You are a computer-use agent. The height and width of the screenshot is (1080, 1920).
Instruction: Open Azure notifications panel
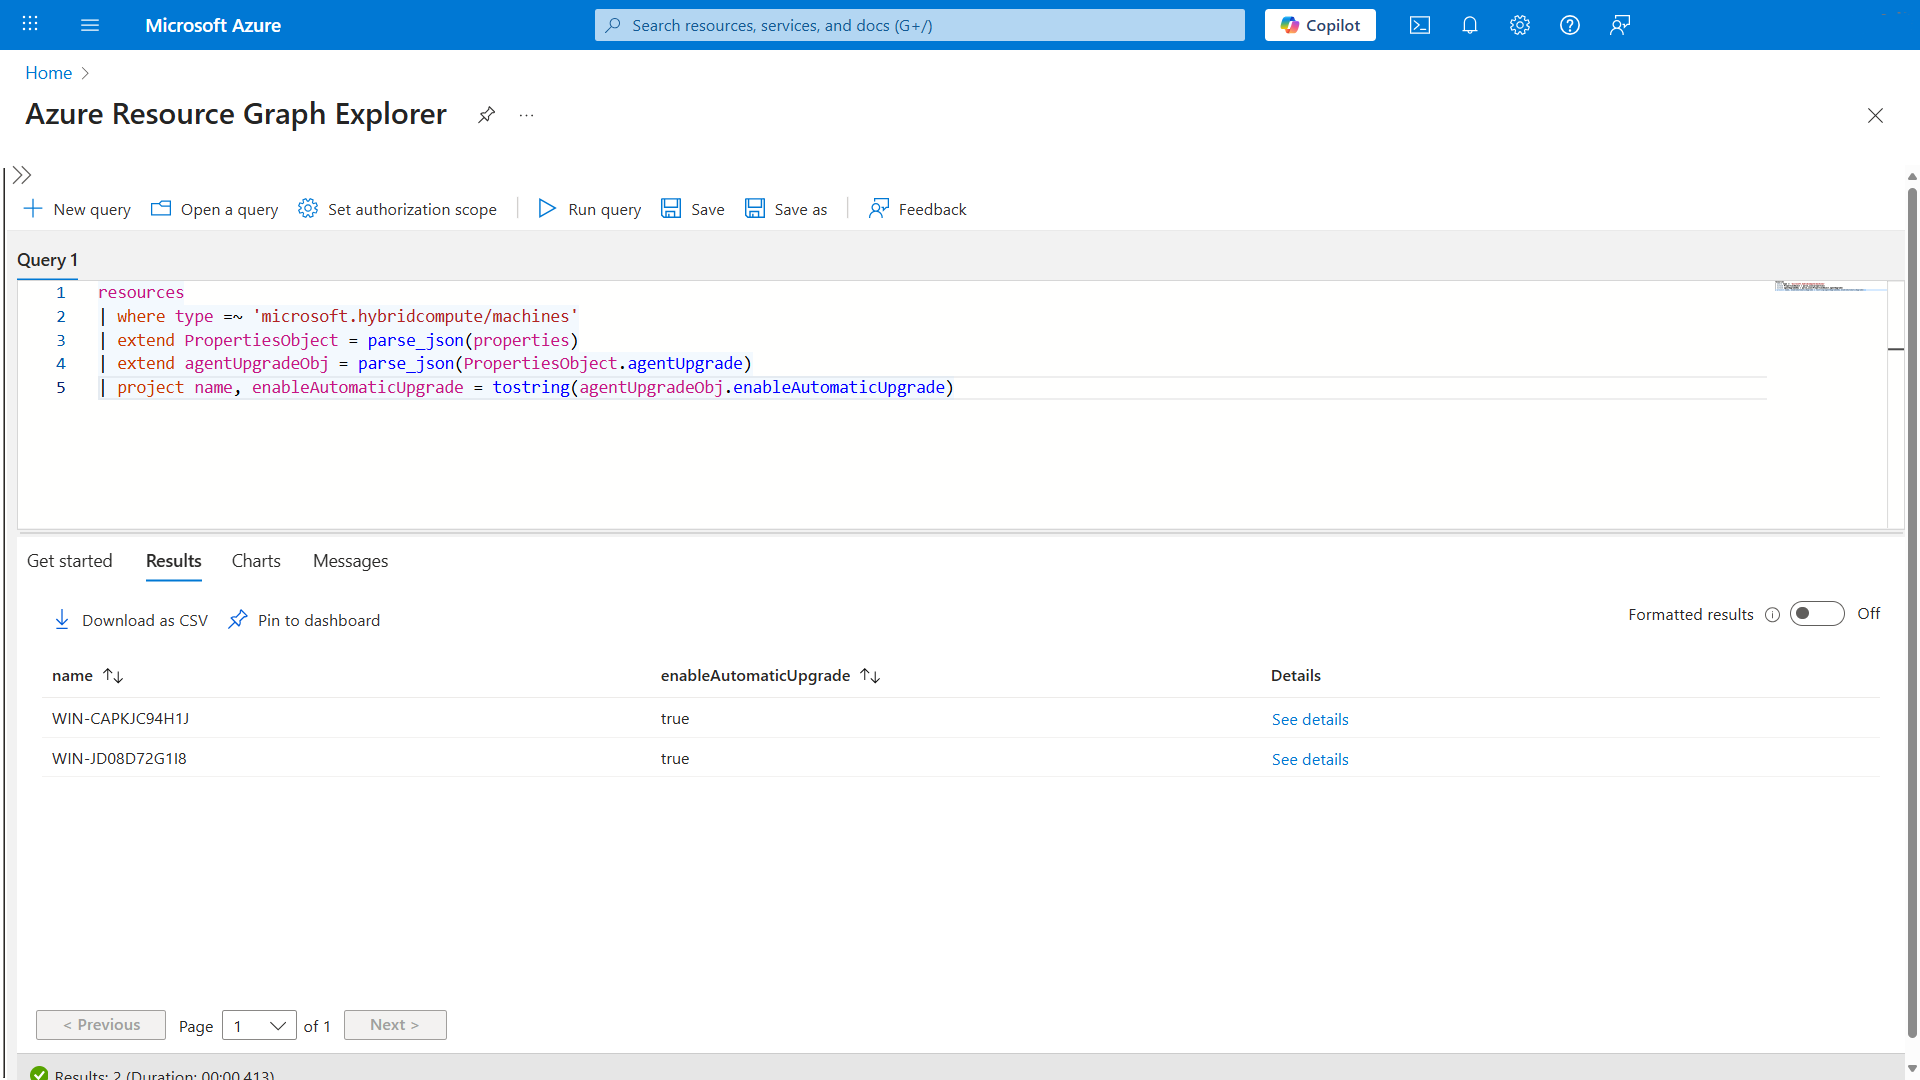click(1469, 25)
